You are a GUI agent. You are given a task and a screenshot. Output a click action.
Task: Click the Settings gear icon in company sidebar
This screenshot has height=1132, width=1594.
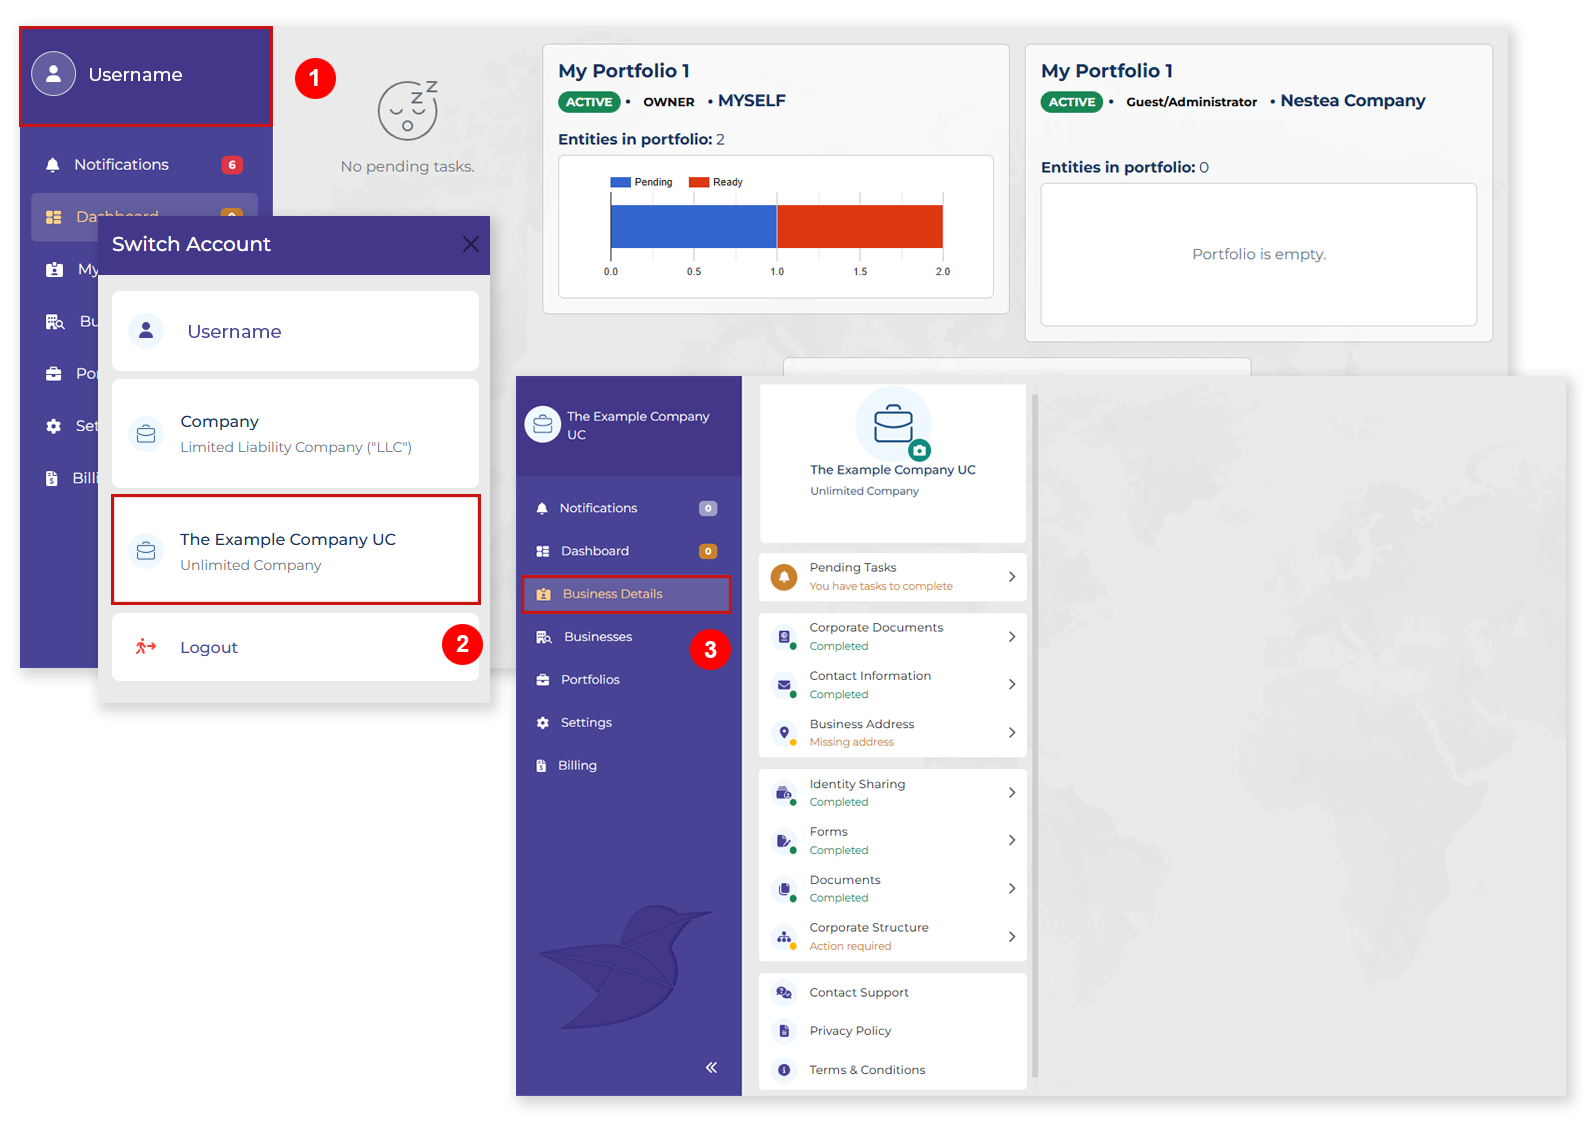tap(543, 723)
